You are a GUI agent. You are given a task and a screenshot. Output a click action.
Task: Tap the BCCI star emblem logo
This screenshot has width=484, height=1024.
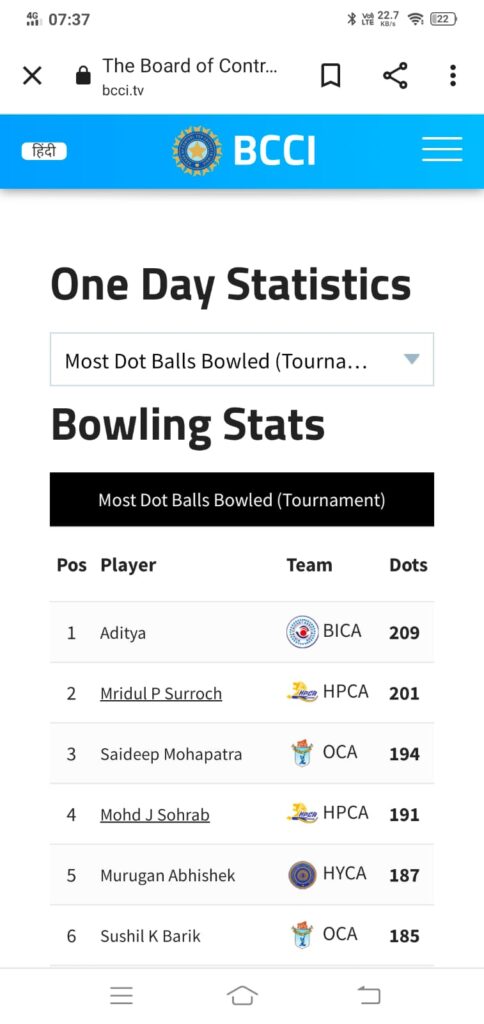point(197,151)
